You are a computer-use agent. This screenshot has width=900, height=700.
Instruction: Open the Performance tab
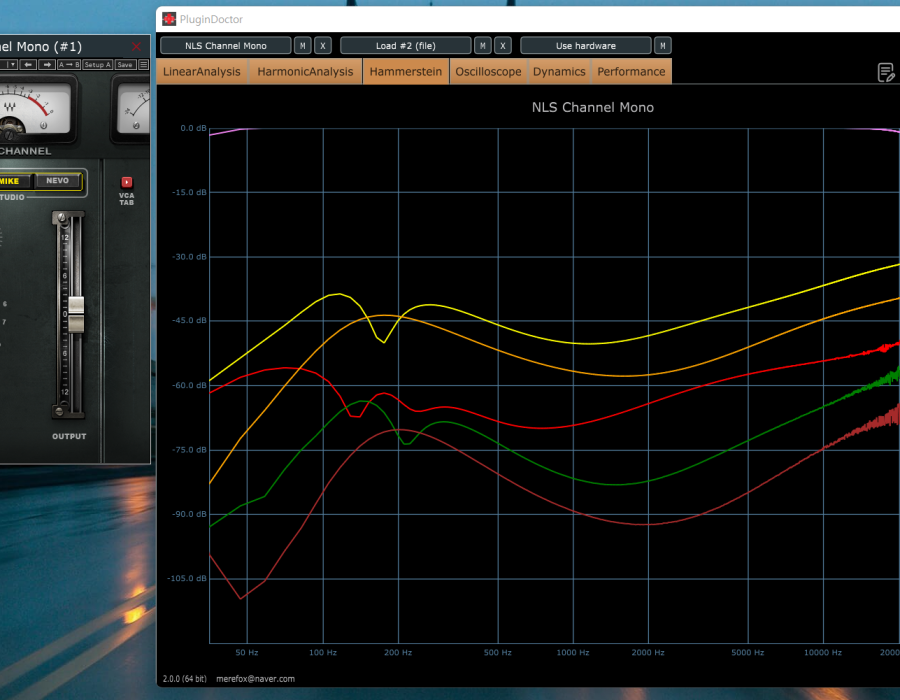pos(631,72)
